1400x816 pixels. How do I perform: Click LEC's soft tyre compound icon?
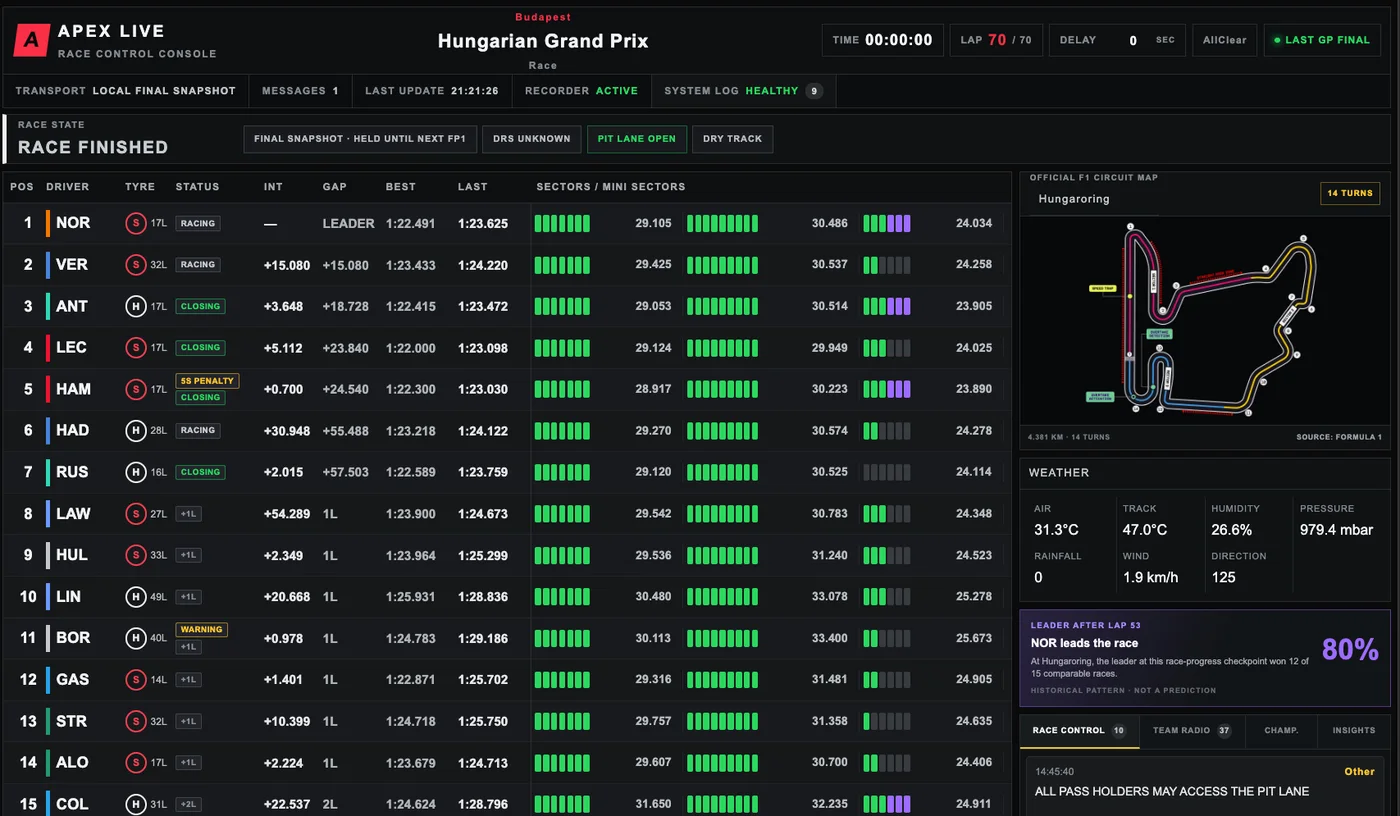tap(135, 348)
